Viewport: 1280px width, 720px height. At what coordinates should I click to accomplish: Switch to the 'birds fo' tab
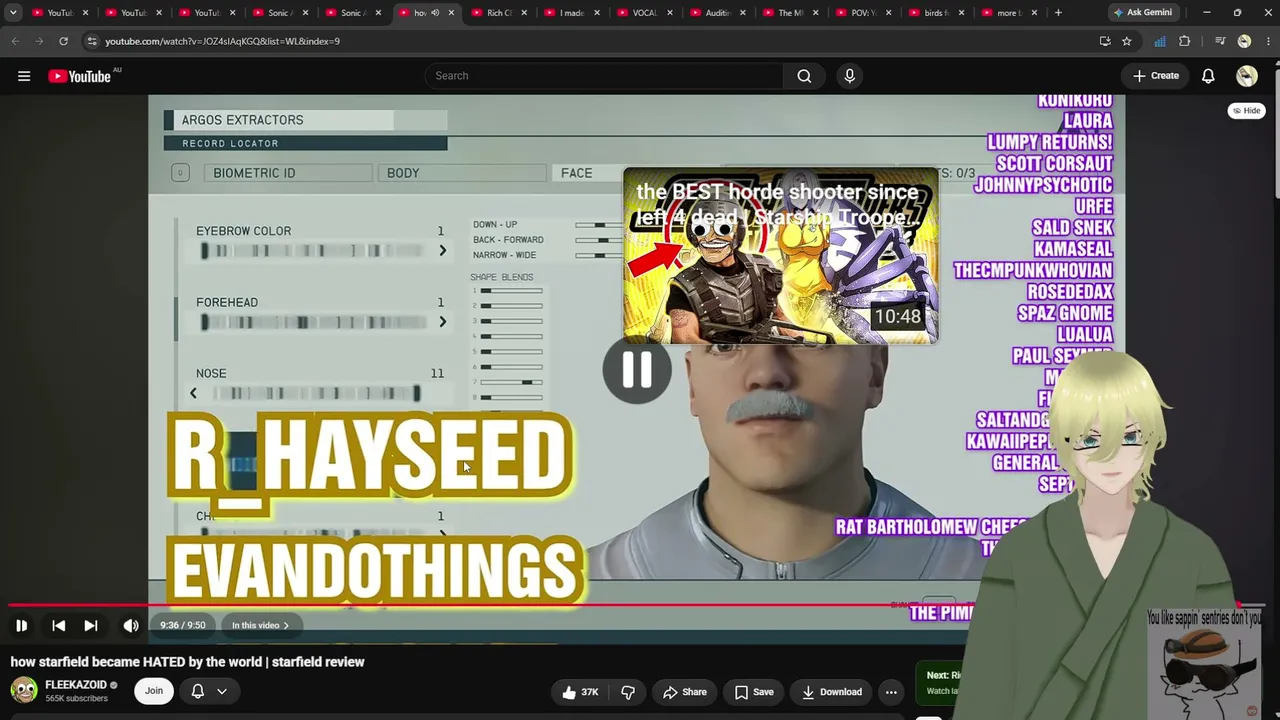[936, 13]
